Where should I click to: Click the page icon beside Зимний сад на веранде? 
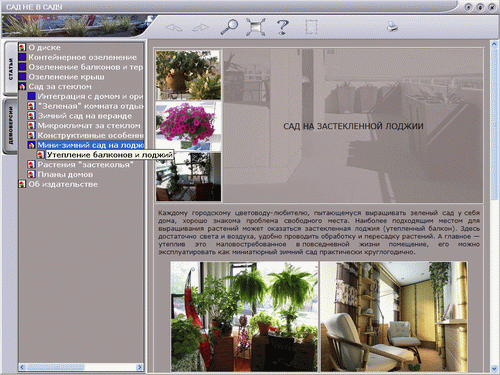point(31,116)
